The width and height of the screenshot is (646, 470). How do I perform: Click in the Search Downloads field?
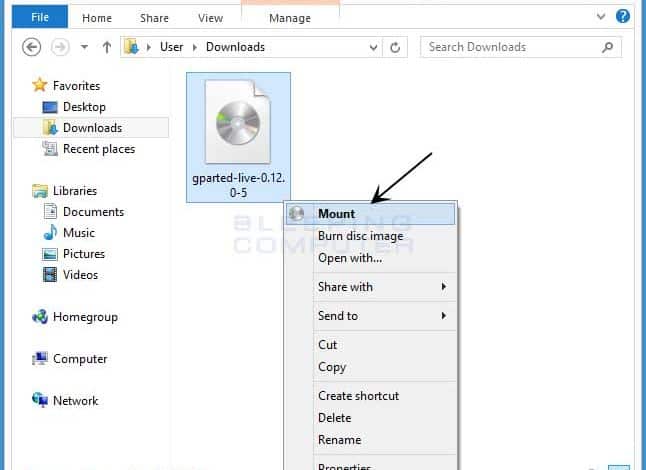tap(510, 47)
